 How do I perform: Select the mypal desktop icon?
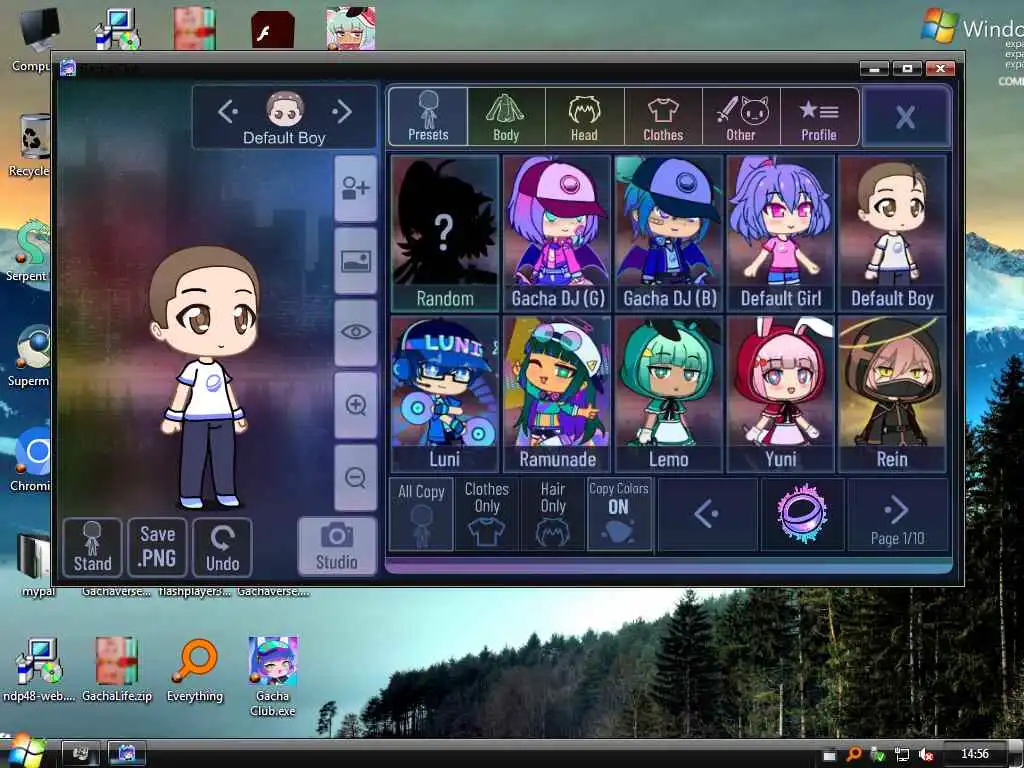click(x=36, y=566)
